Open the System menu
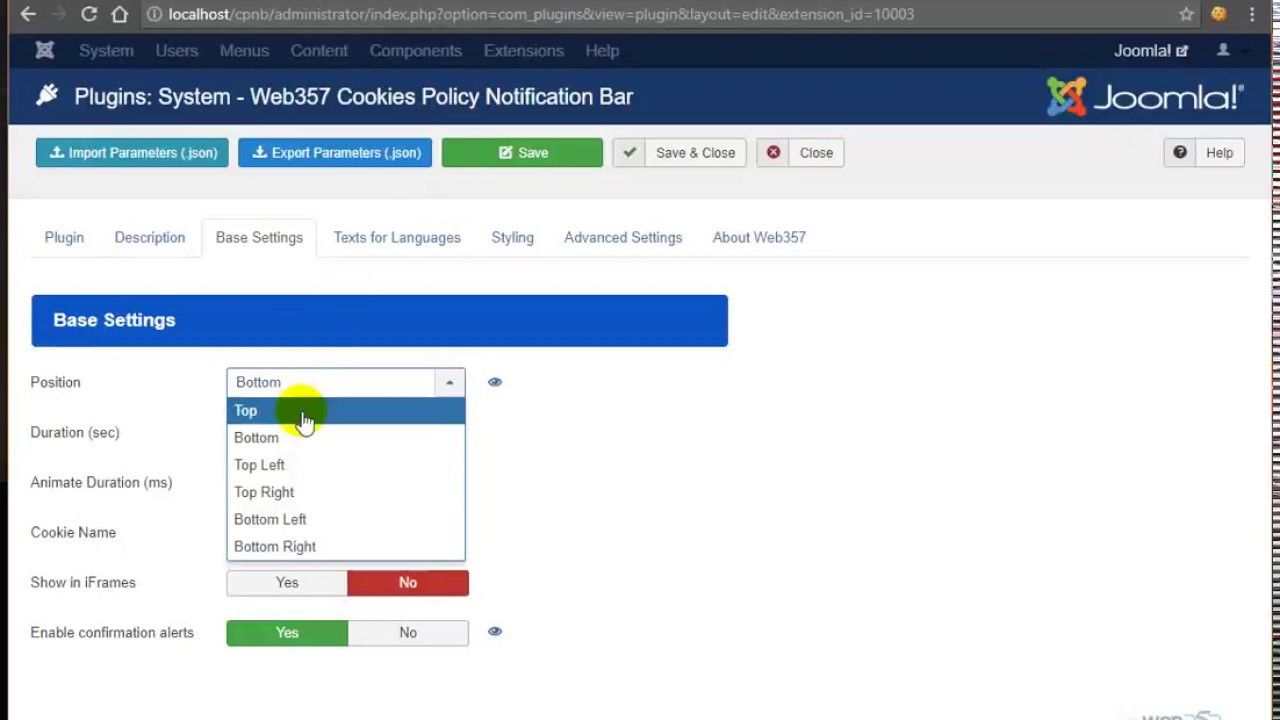Image resolution: width=1280 pixels, height=720 pixels. (106, 51)
